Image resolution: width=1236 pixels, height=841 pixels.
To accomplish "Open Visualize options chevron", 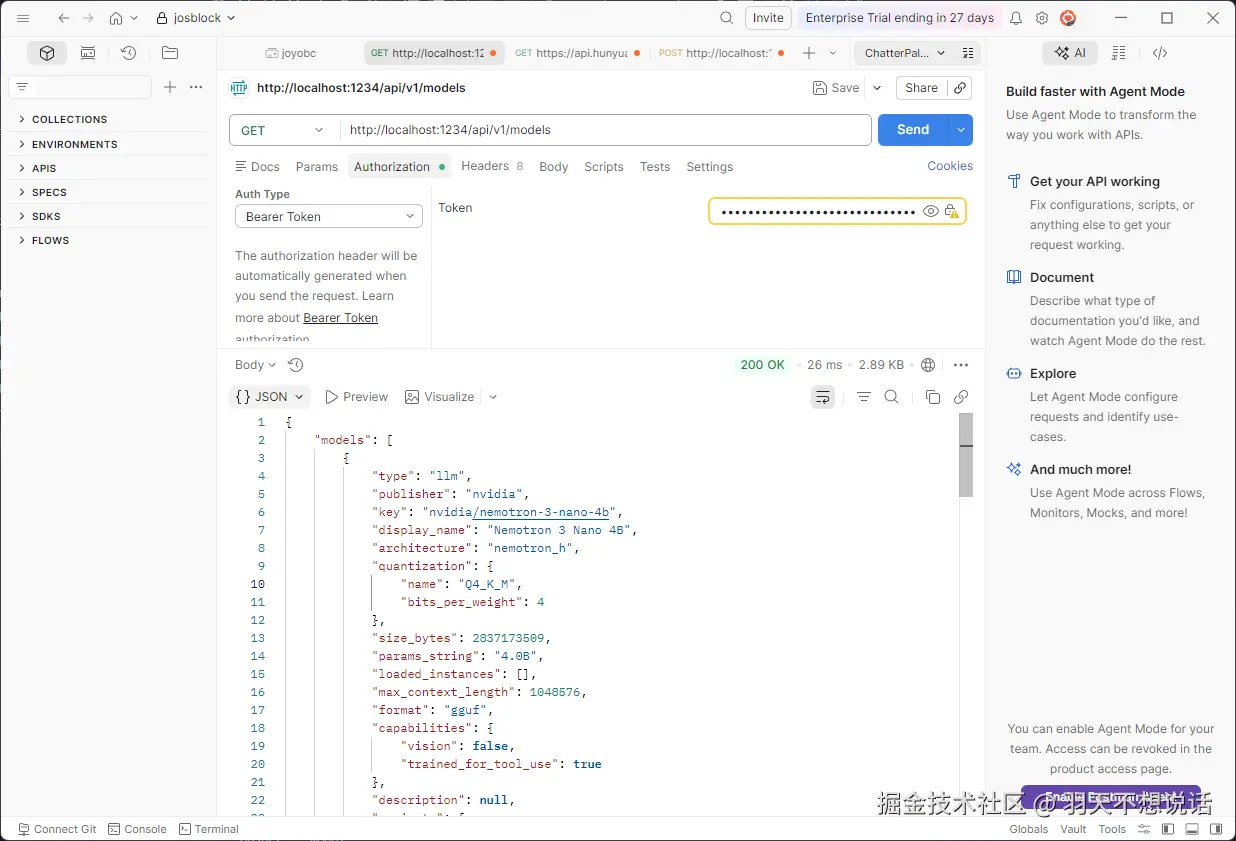I will point(493,397).
